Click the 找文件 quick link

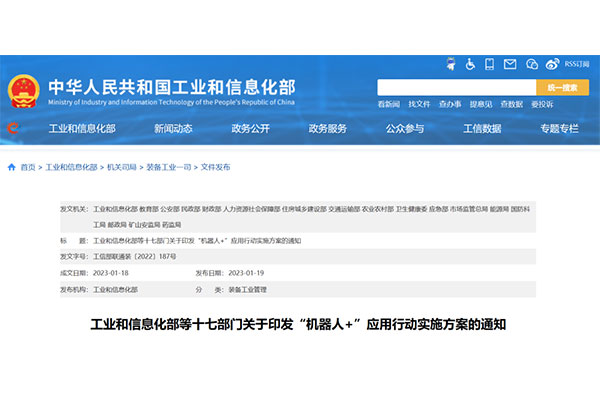click(419, 104)
